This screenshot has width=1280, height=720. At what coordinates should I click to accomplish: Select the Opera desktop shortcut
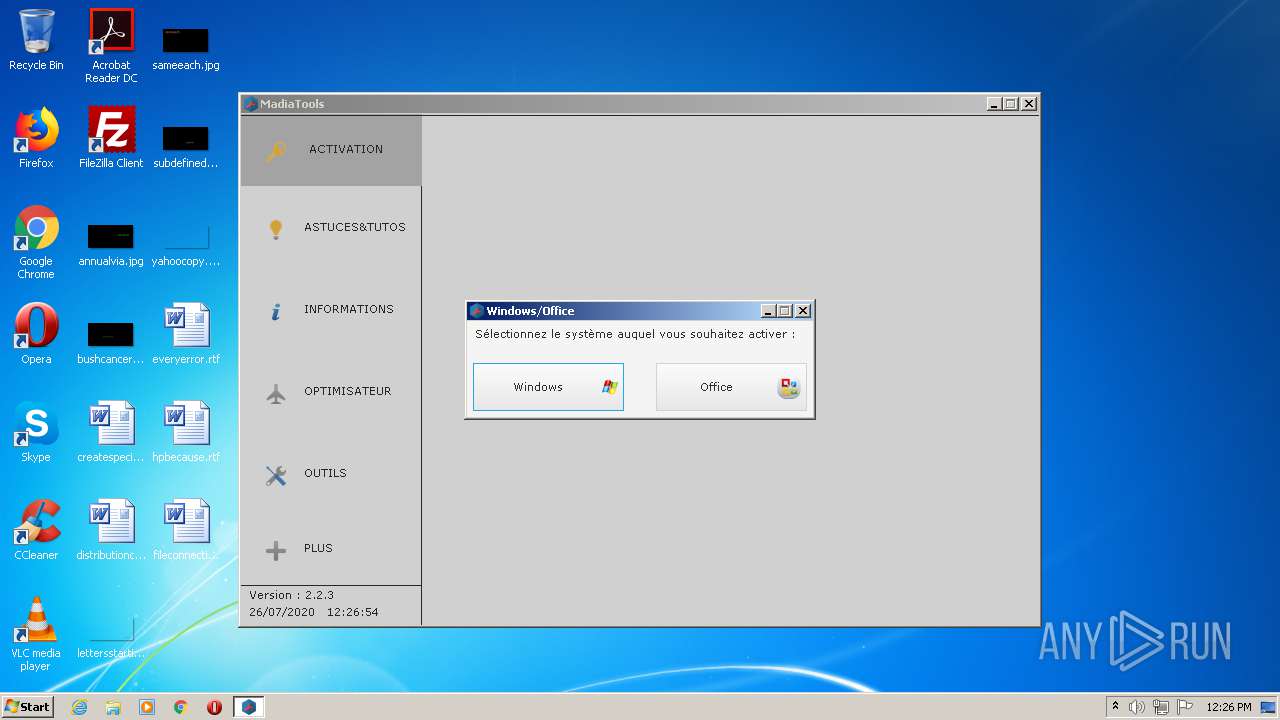tap(36, 334)
